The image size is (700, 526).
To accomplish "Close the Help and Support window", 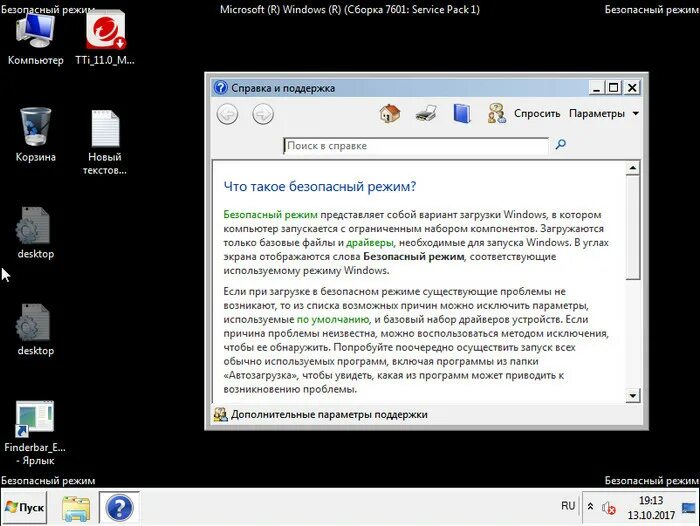I will click(x=632, y=88).
